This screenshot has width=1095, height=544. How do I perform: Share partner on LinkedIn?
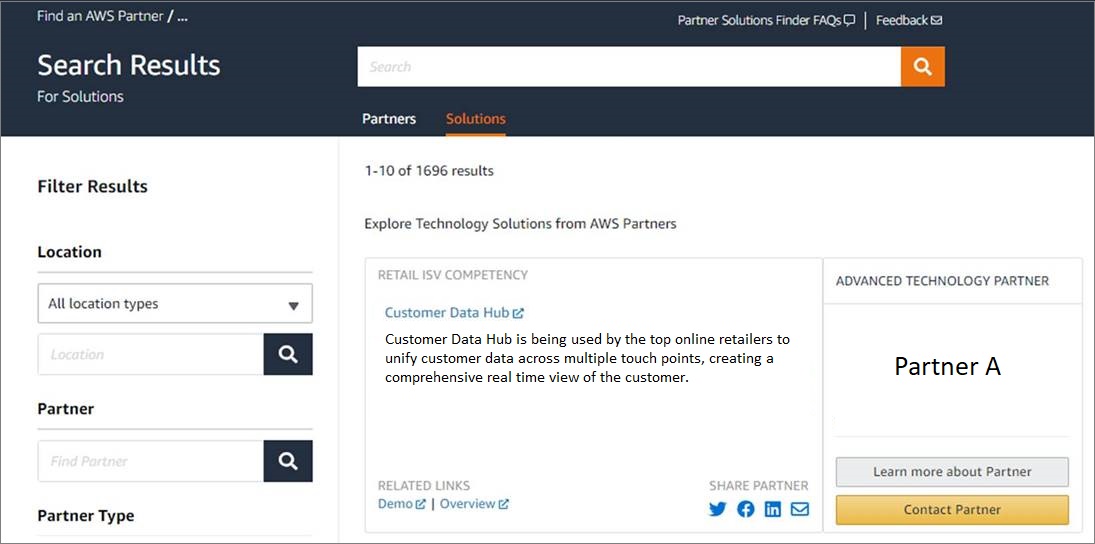pyautogui.click(x=773, y=509)
